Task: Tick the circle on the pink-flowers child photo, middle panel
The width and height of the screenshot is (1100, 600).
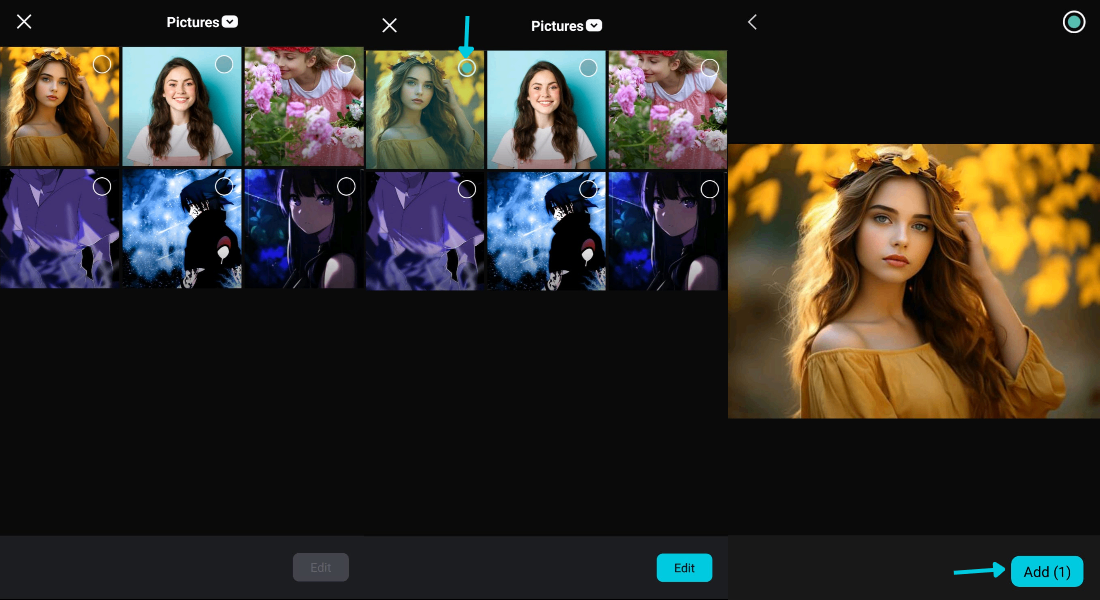Action: pyautogui.click(x=709, y=67)
